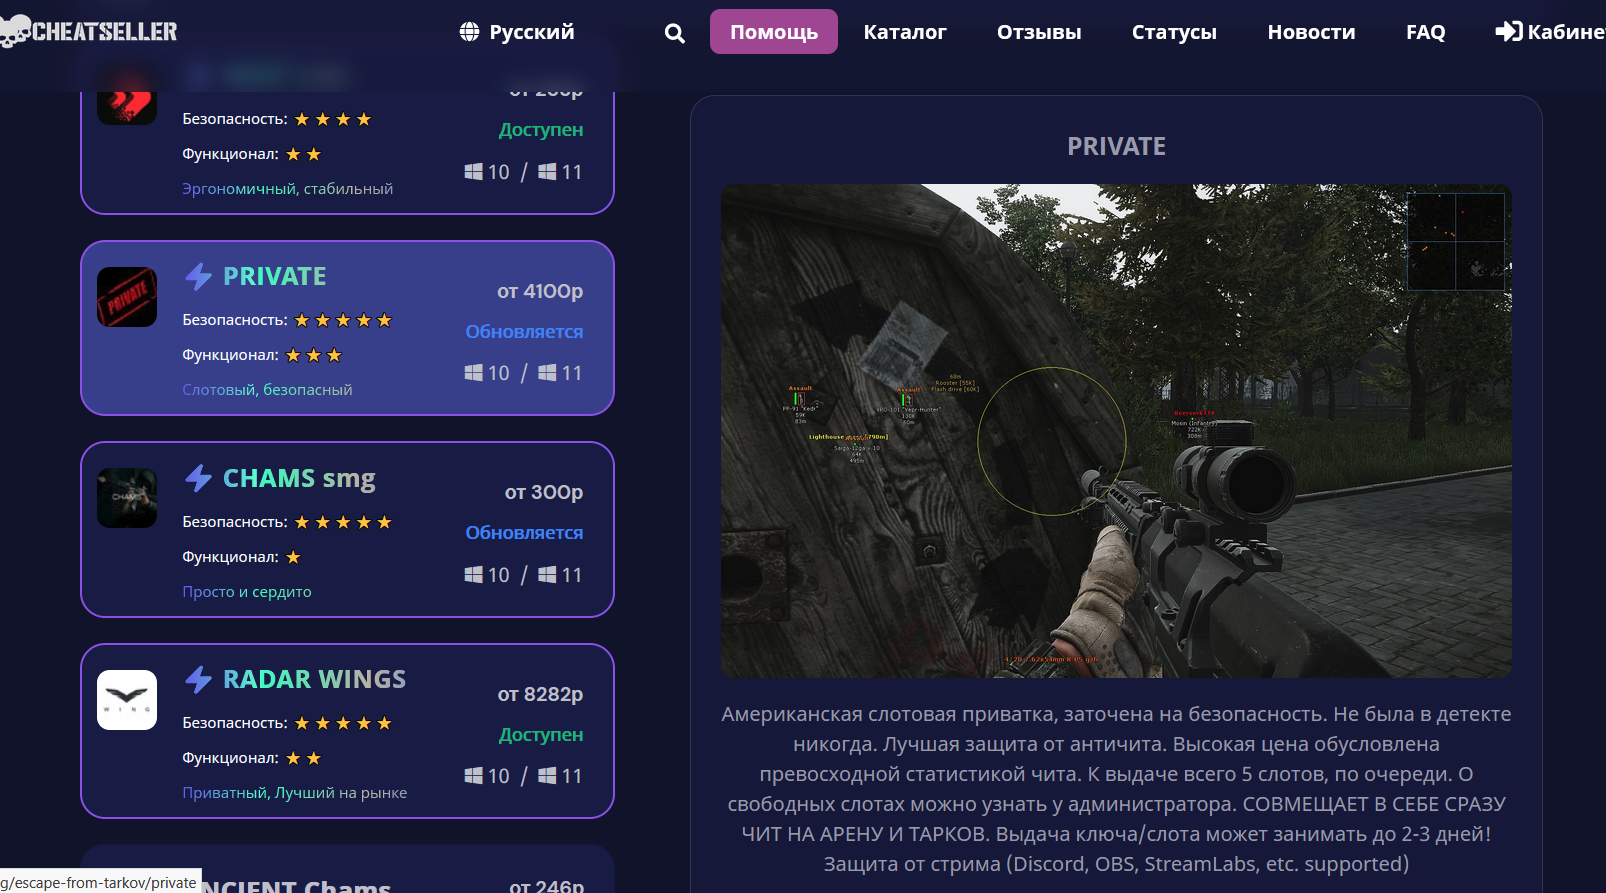Click the Windows 10 icon in CHAMS smg card

click(x=474, y=575)
